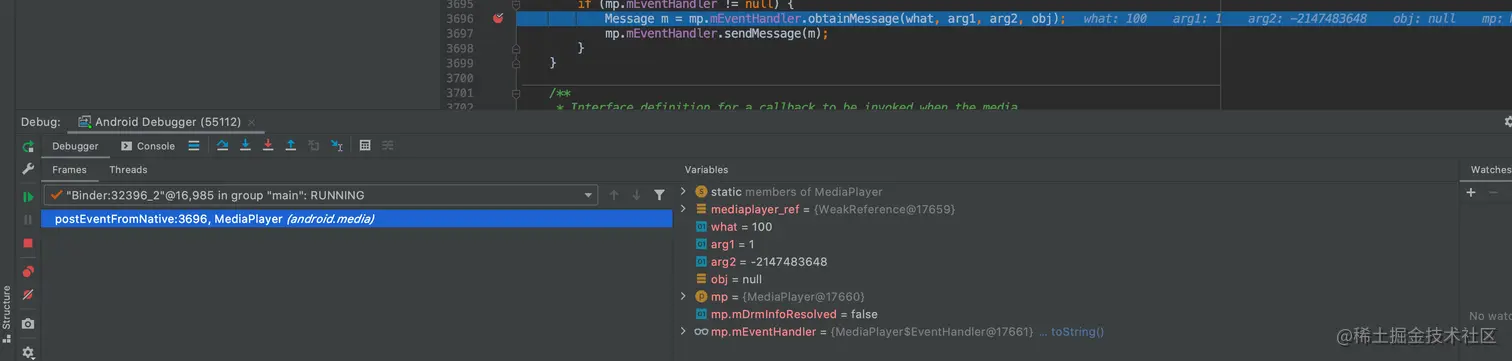Toggle breakpoint at line 3696
This screenshot has width=1512, height=361.
(498, 19)
